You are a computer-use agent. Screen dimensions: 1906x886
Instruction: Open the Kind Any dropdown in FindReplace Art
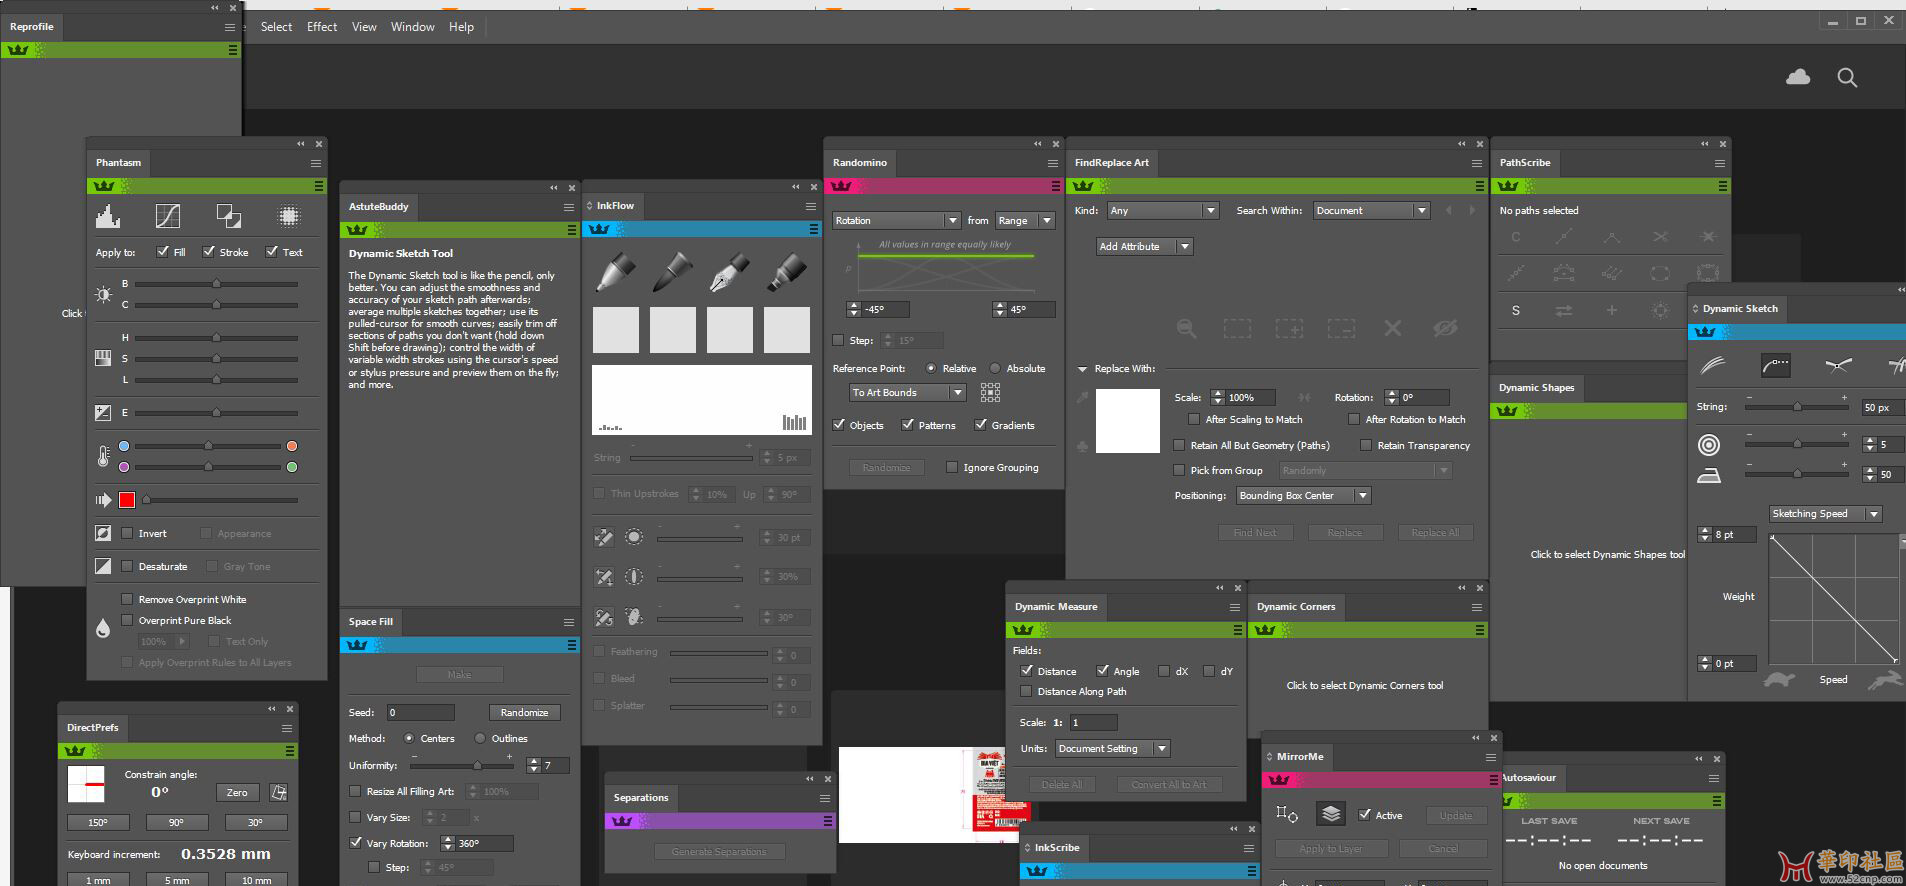point(1162,210)
